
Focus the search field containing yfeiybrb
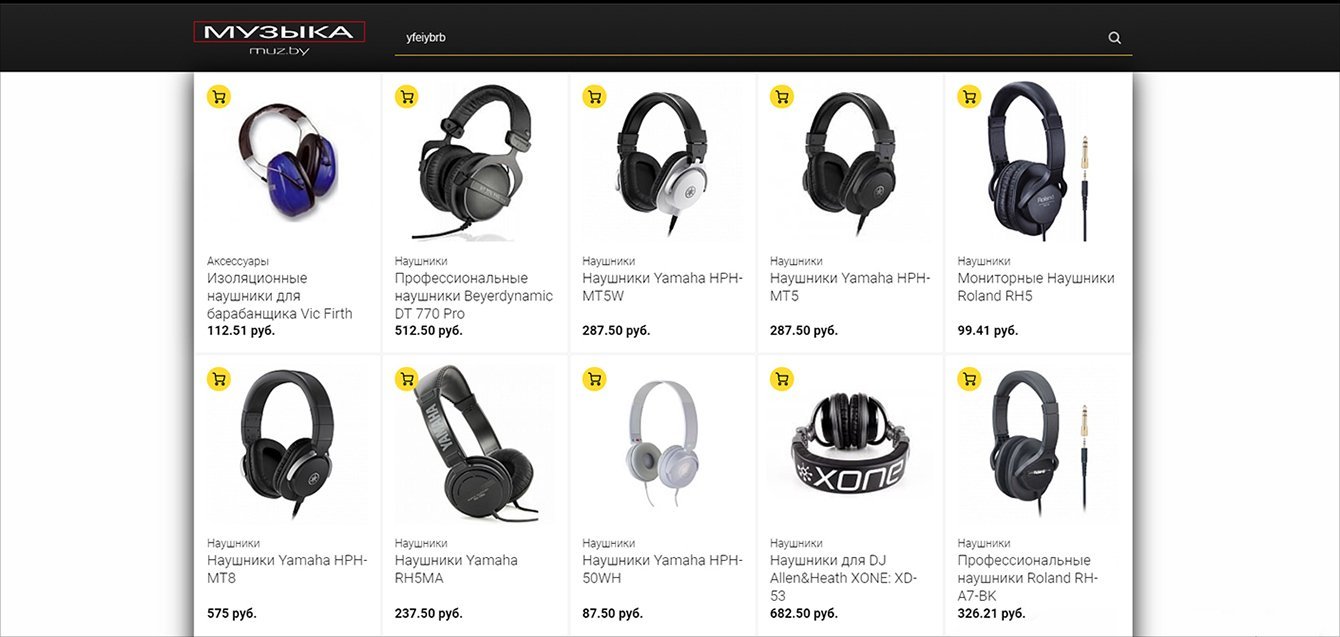pos(740,38)
